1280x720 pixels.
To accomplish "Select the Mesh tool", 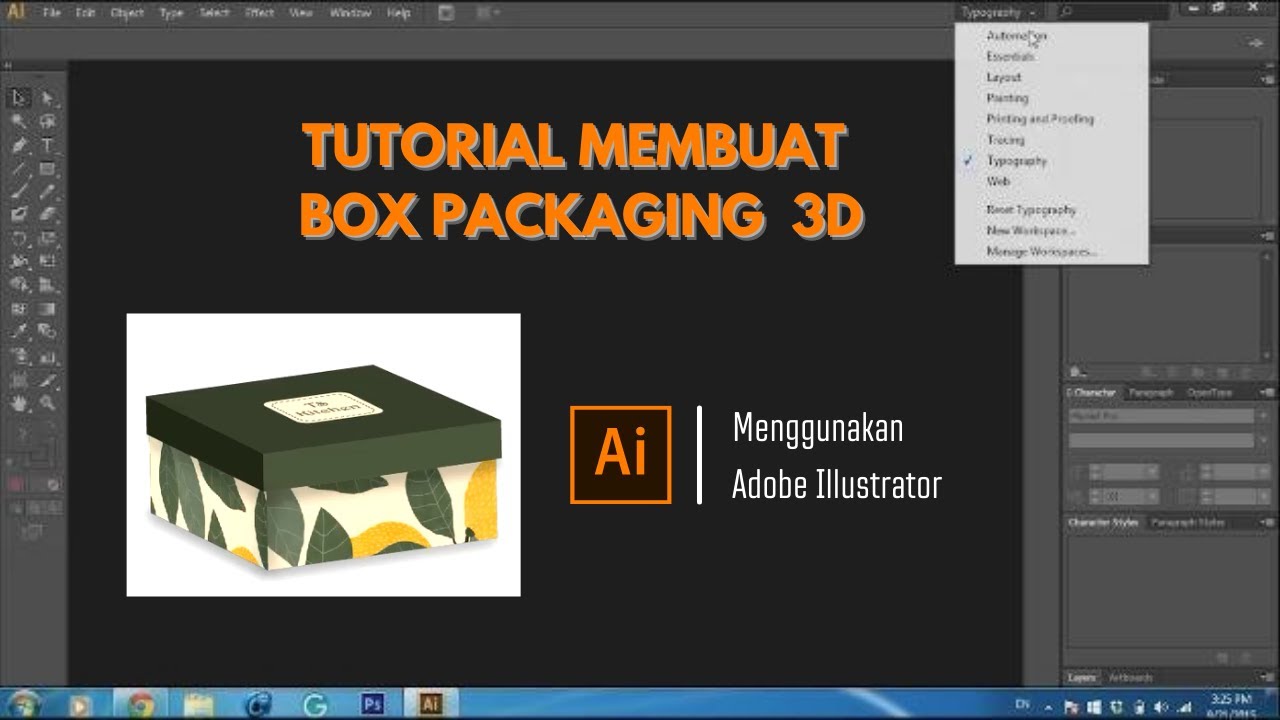I will [x=19, y=309].
